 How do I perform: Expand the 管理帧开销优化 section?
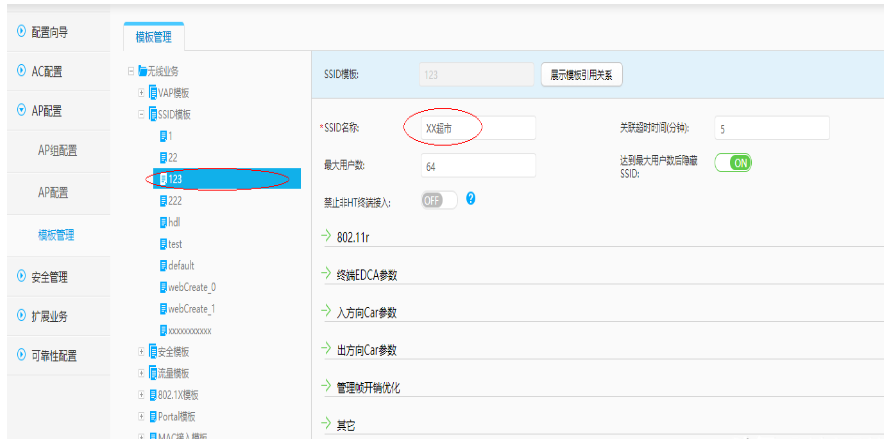[326, 386]
